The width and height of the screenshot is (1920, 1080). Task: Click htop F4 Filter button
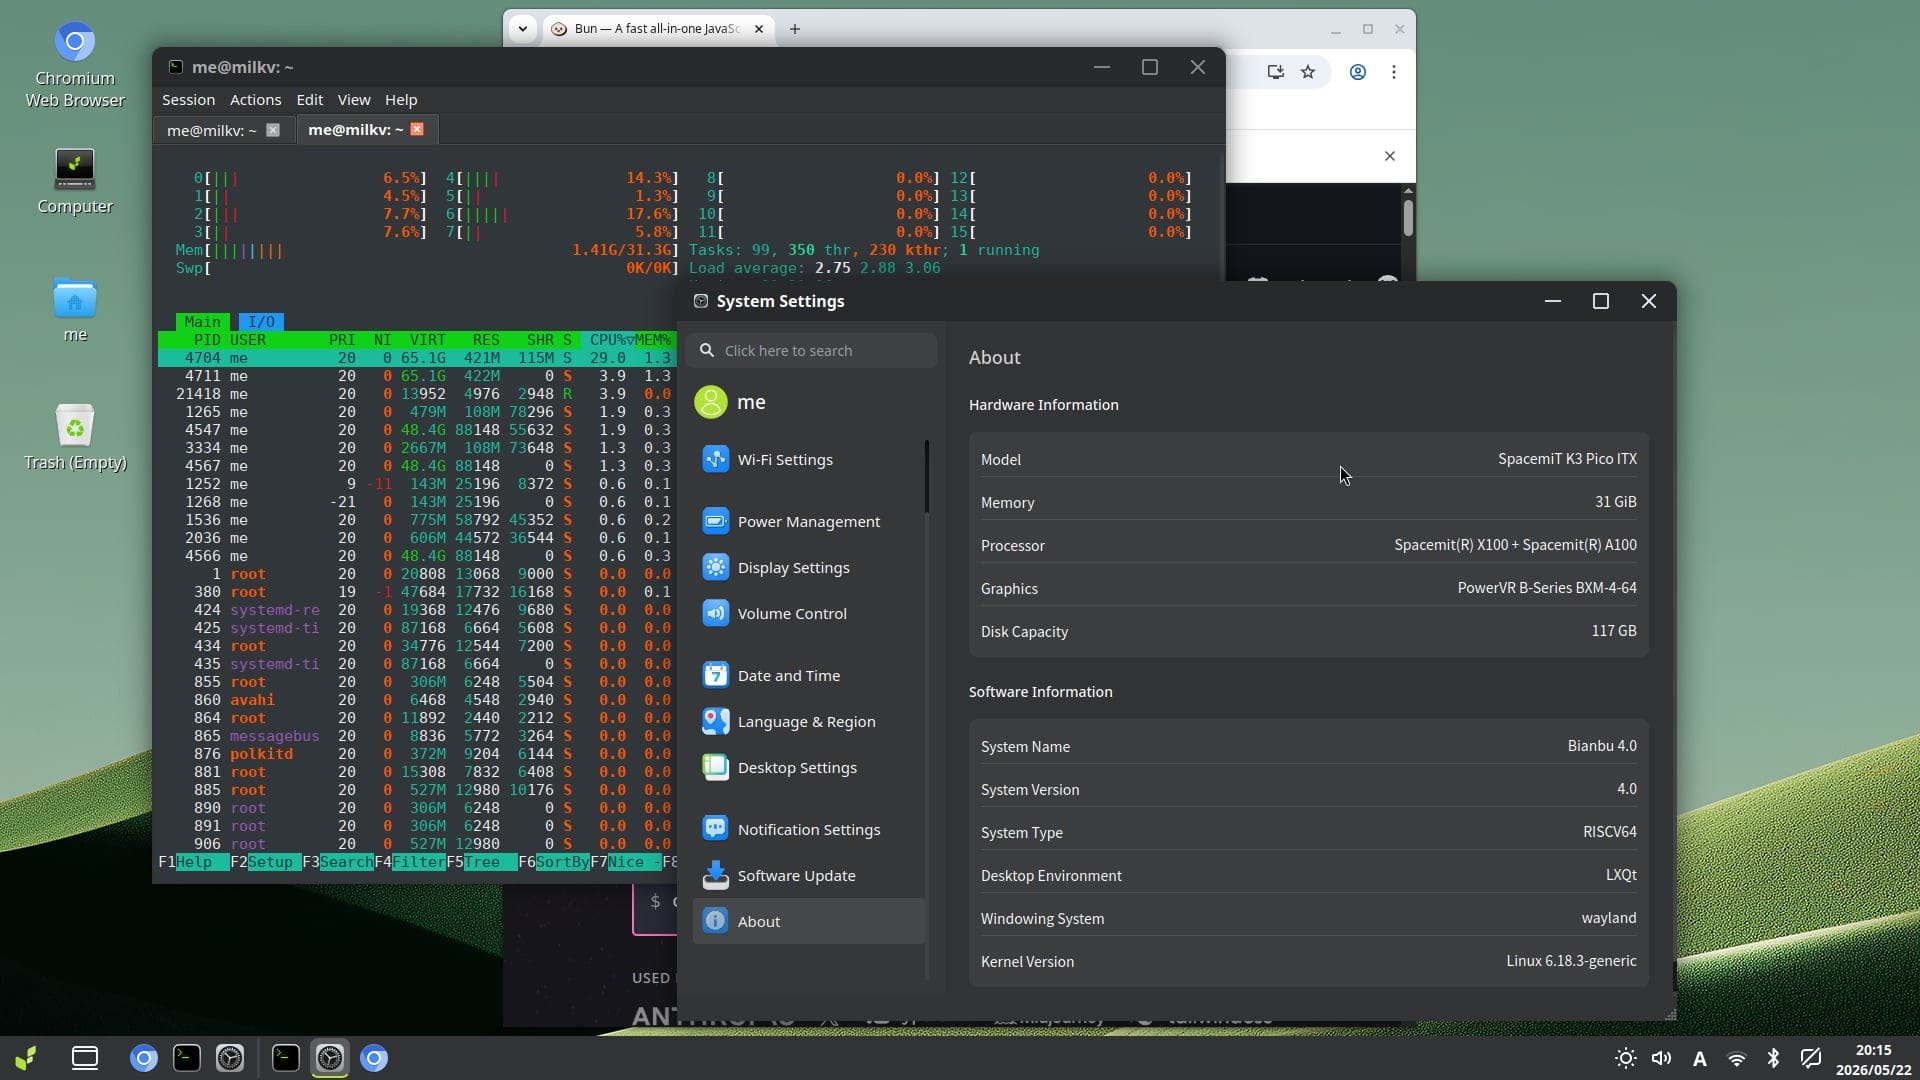pos(410,862)
